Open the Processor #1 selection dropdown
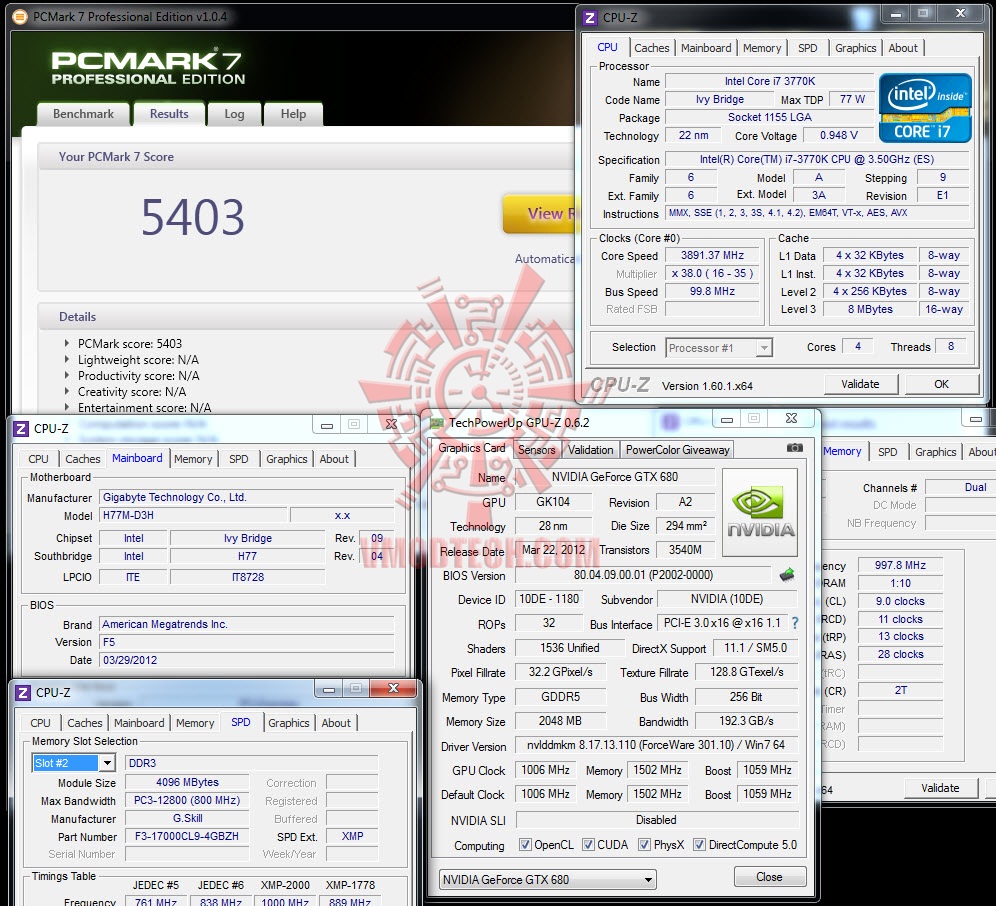The height and width of the screenshot is (906, 996). (x=764, y=348)
